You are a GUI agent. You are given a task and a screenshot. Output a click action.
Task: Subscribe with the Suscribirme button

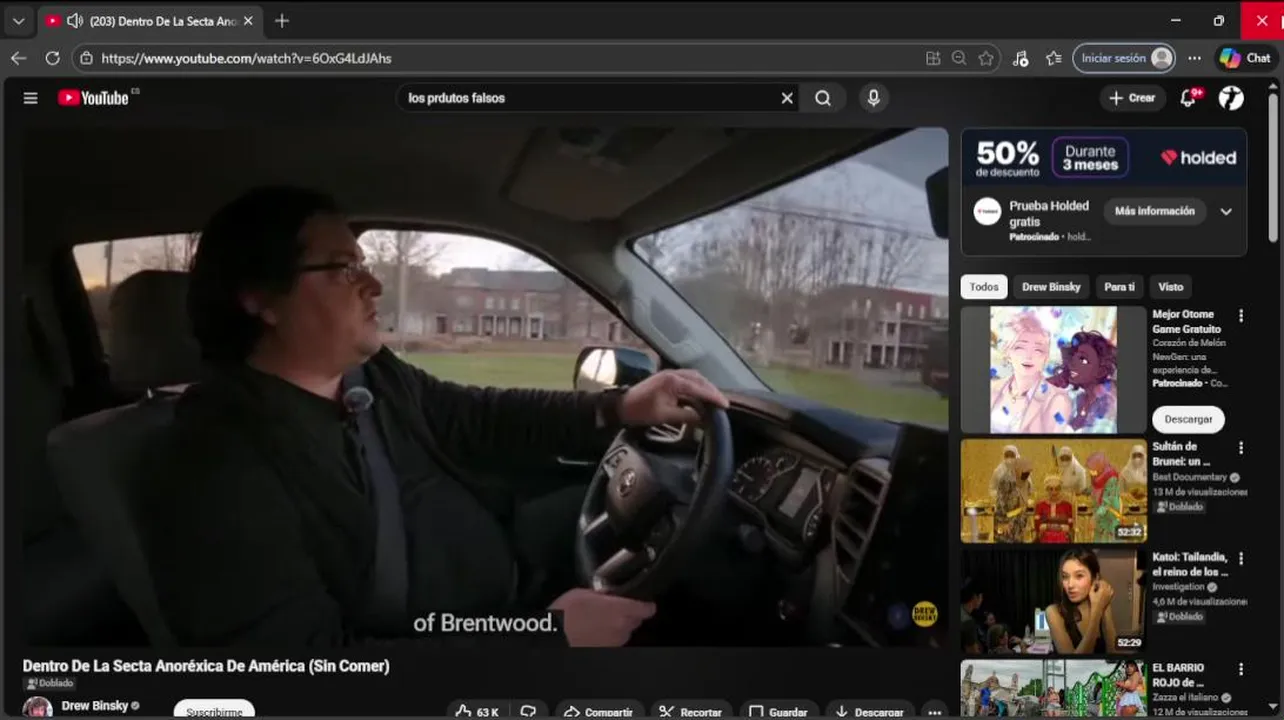(x=214, y=710)
